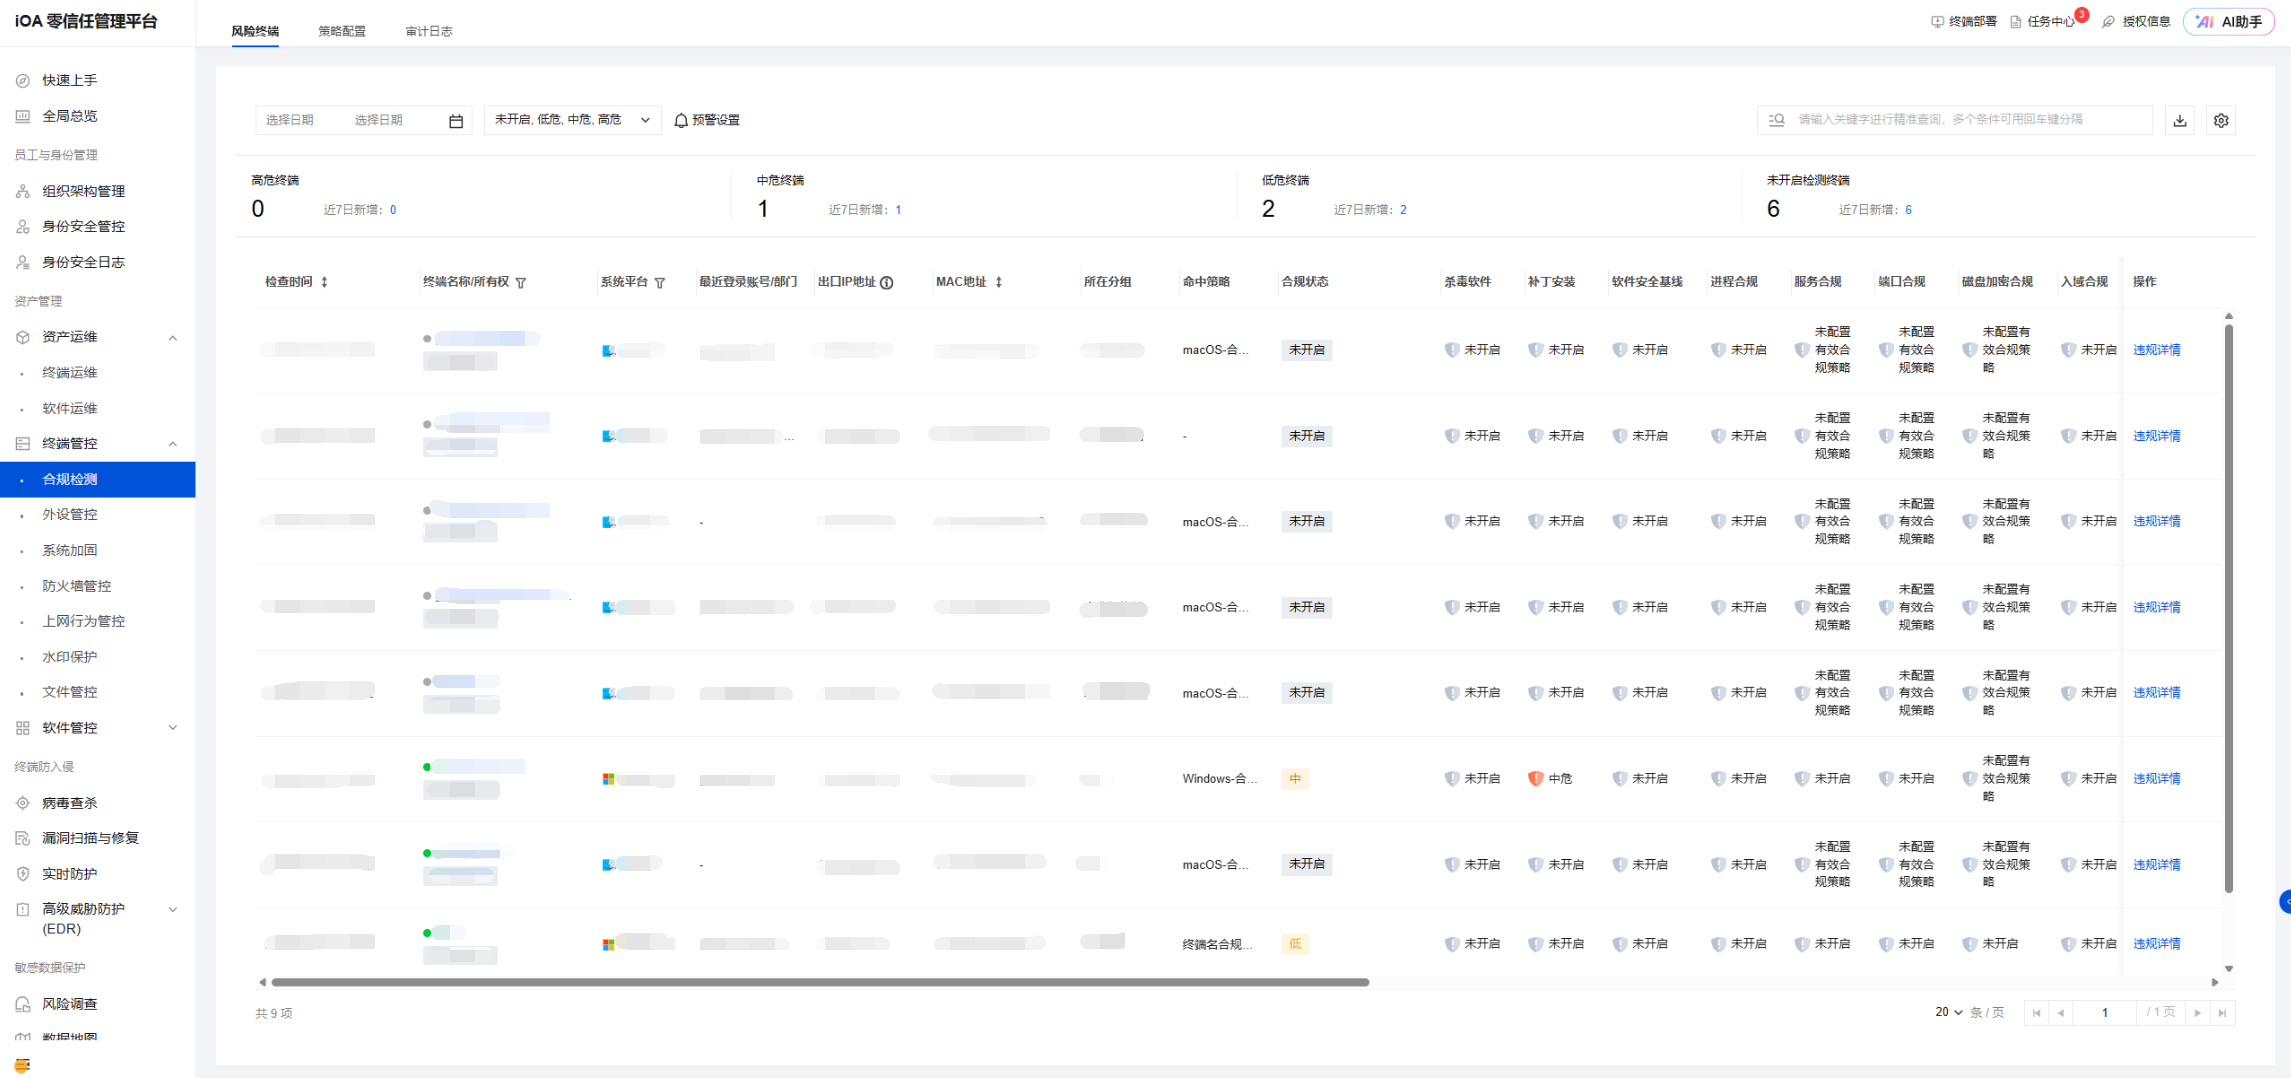This screenshot has height=1078, width=2291.
Task: Open 违规详情 for the Windows-合规 row
Action: [x=2157, y=778]
